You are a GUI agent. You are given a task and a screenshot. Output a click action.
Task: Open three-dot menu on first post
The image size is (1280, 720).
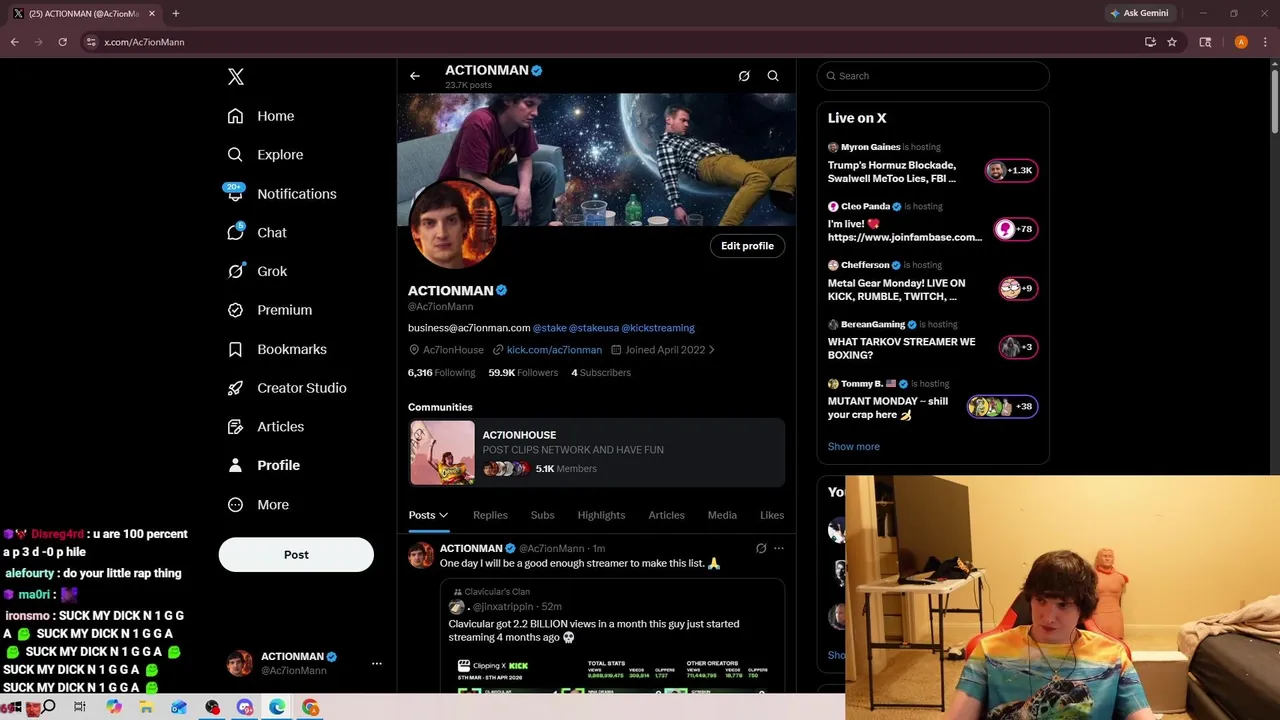click(x=779, y=548)
